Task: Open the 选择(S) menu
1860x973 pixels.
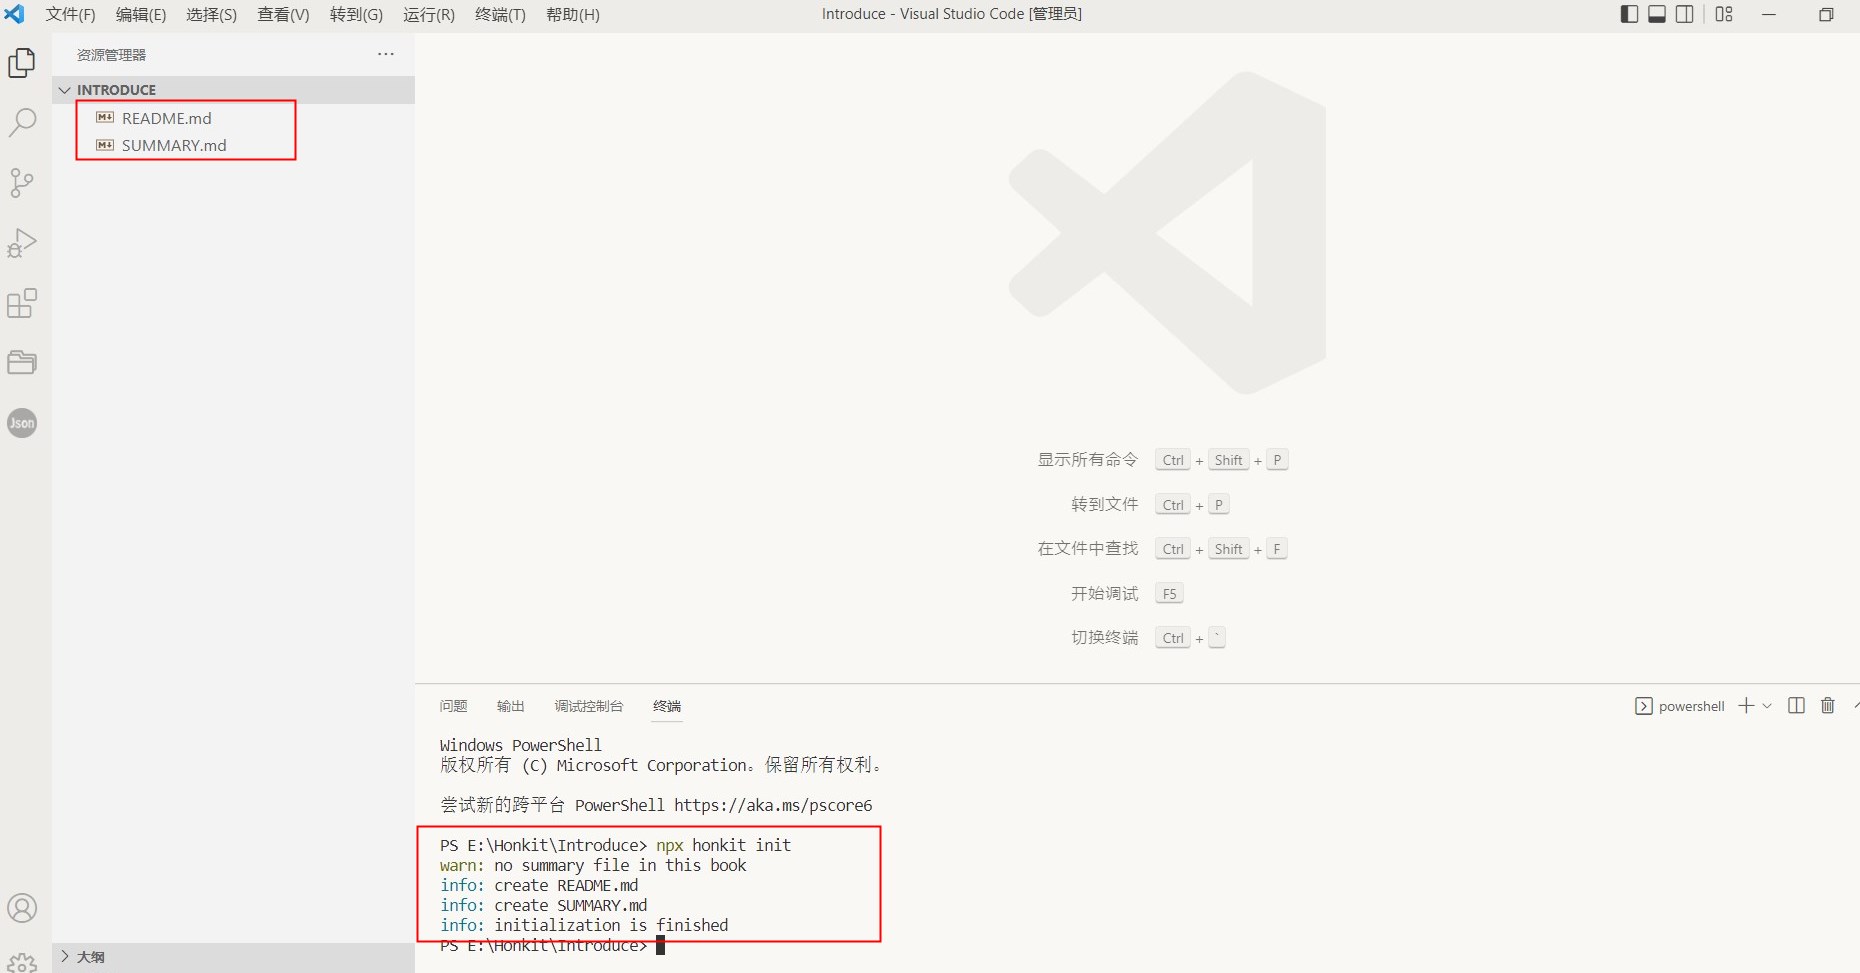Action: pyautogui.click(x=211, y=14)
